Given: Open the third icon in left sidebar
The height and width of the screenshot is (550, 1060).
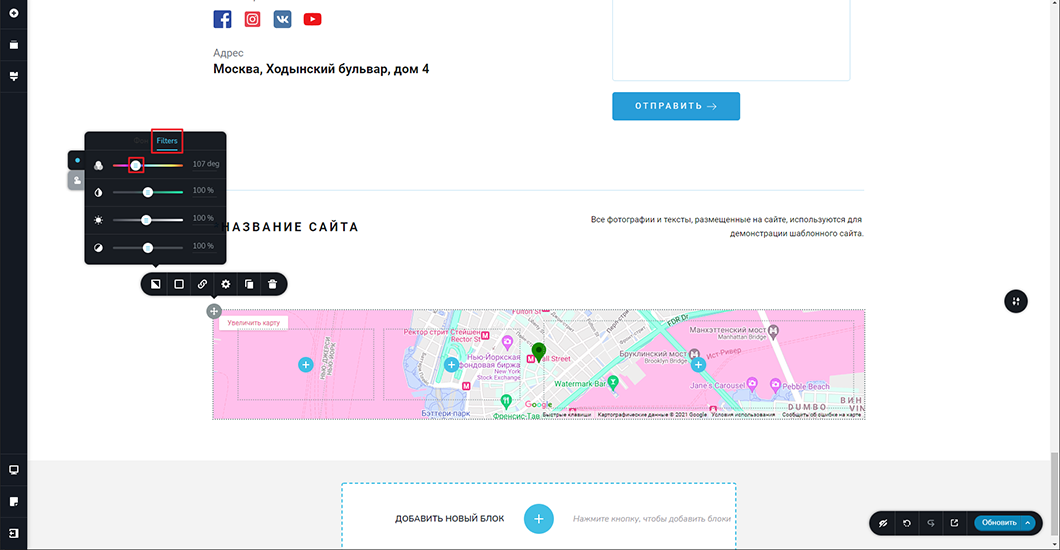Looking at the screenshot, I should click(14, 76).
